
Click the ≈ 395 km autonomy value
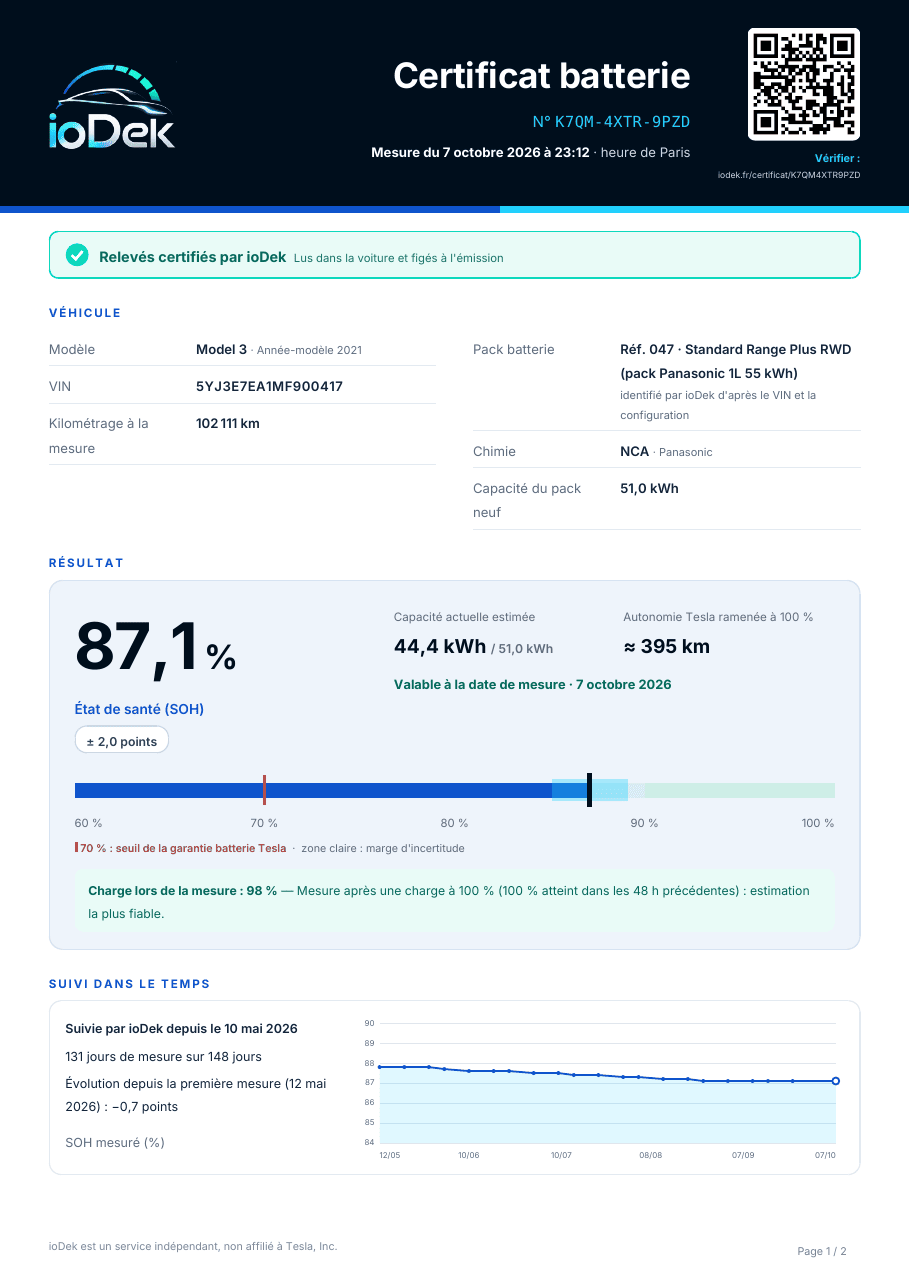pos(667,646)
